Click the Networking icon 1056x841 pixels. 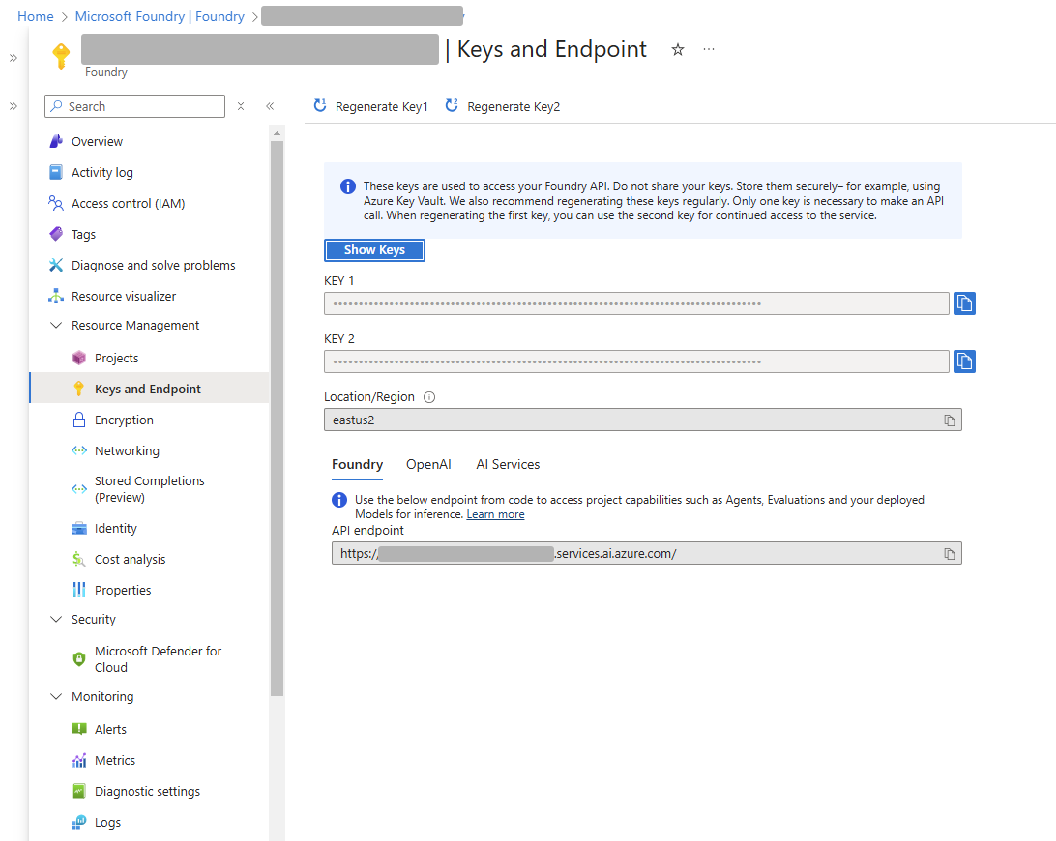pyautogui.click(x=79, y=450)
